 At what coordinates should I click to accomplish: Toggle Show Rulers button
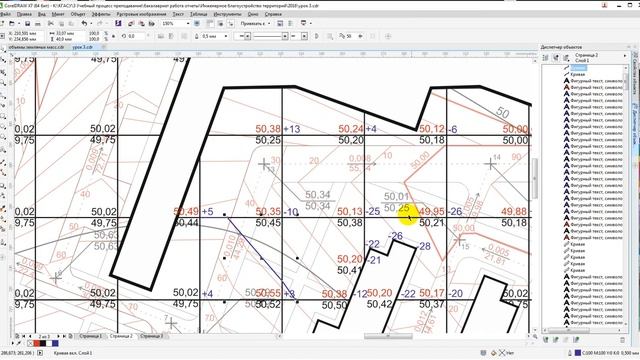pyautogui.click(x=210, y=24)
